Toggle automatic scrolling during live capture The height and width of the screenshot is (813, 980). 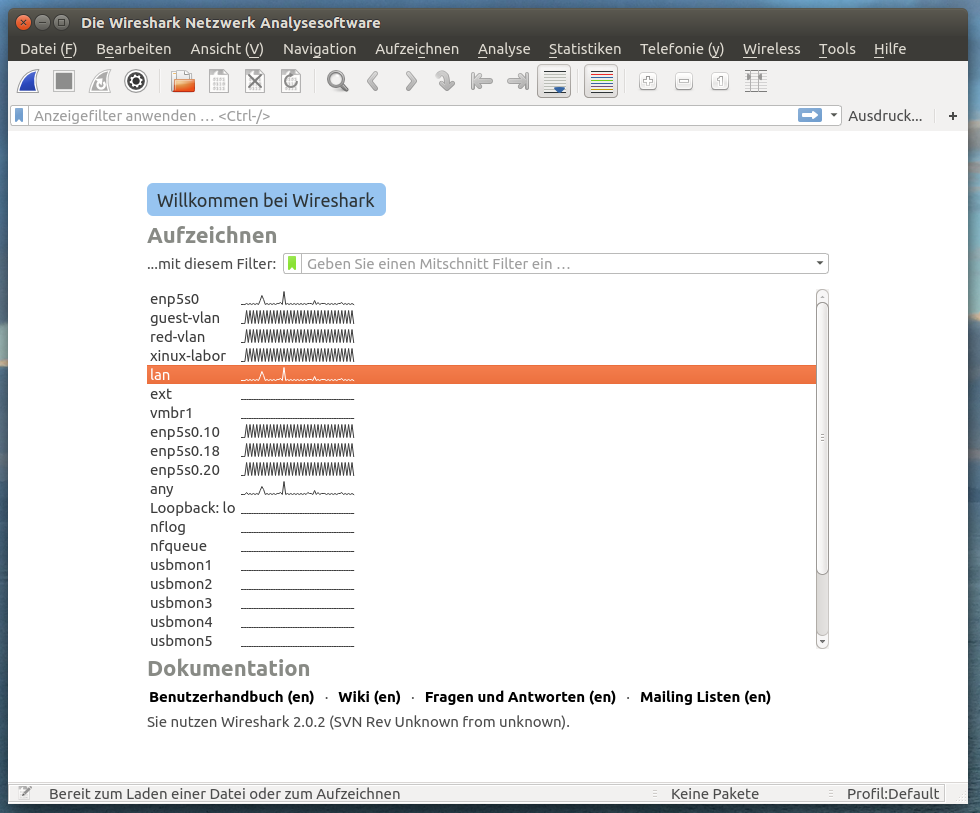coord(554,82)
